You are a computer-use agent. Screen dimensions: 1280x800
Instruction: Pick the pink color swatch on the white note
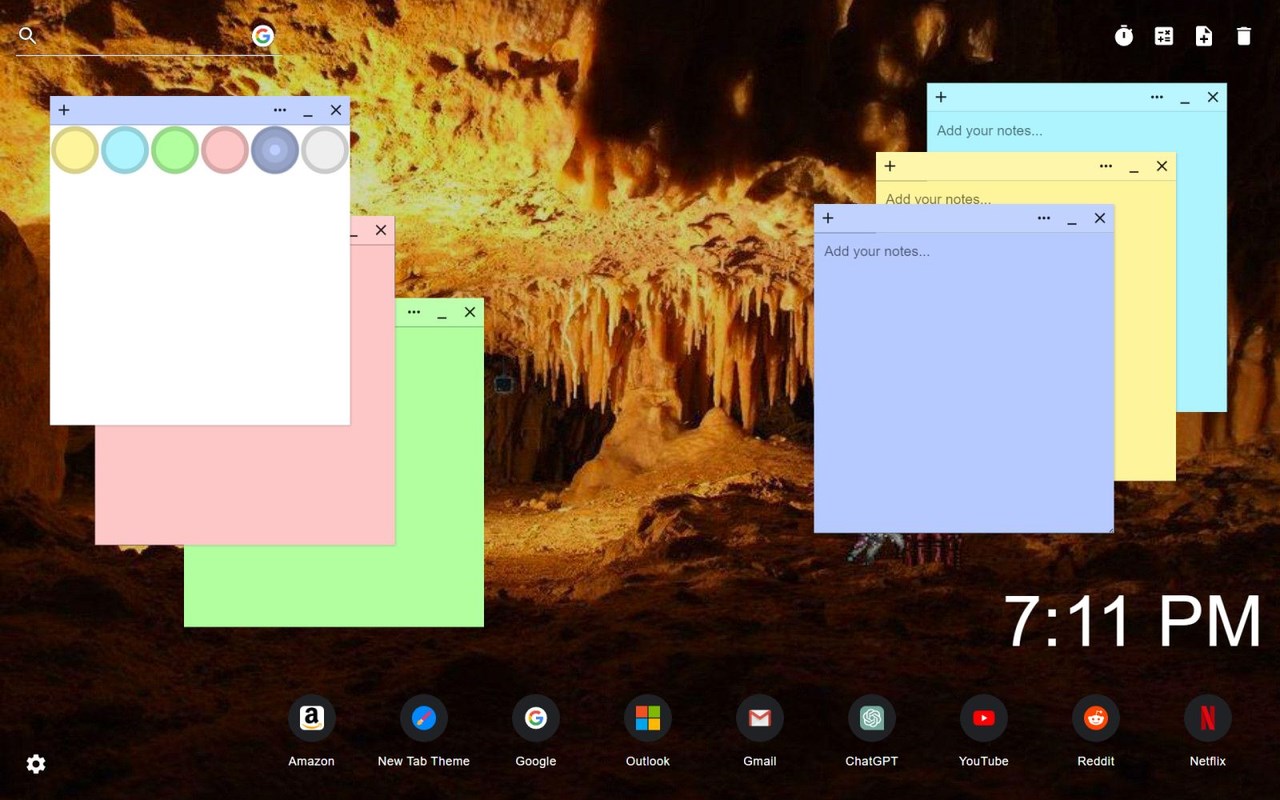[x=225, y=150]
